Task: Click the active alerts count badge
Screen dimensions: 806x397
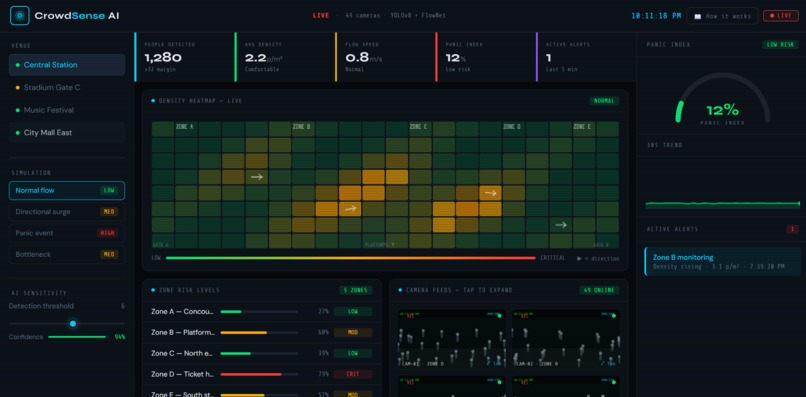Action: (x=792, y=229)
